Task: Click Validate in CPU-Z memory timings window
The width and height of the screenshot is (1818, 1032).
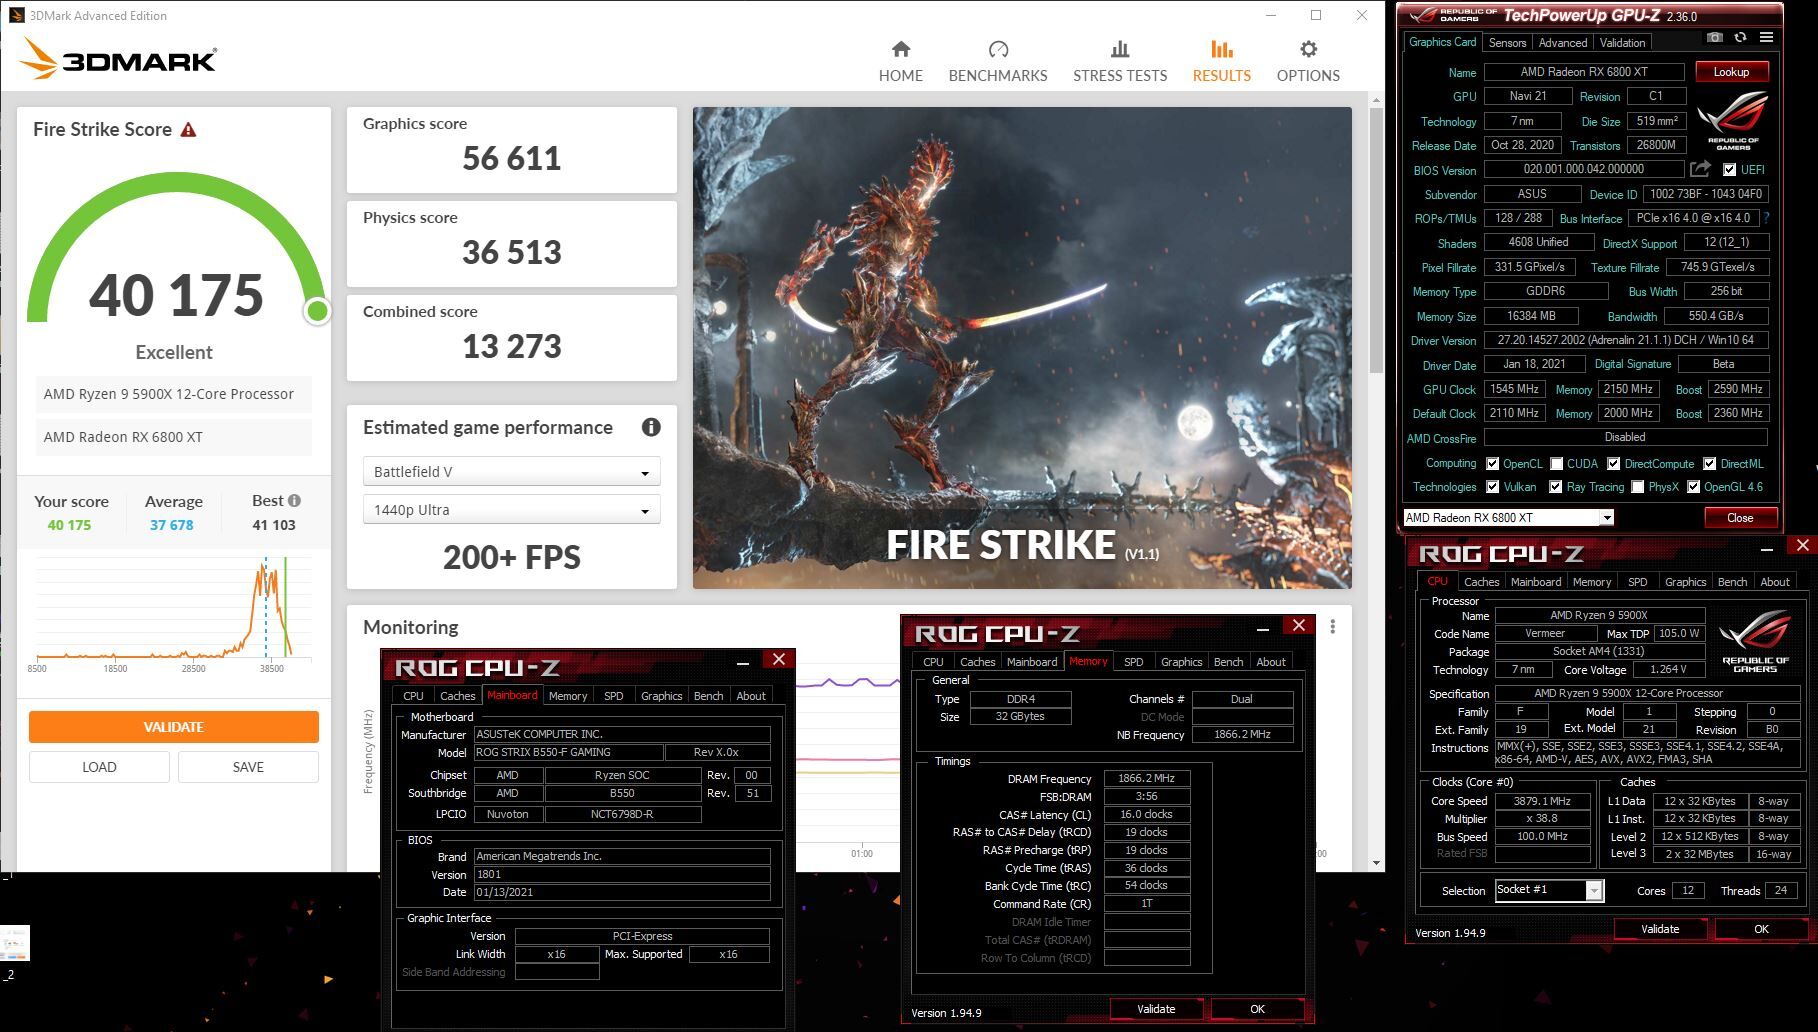Action: point(1156,1009)
